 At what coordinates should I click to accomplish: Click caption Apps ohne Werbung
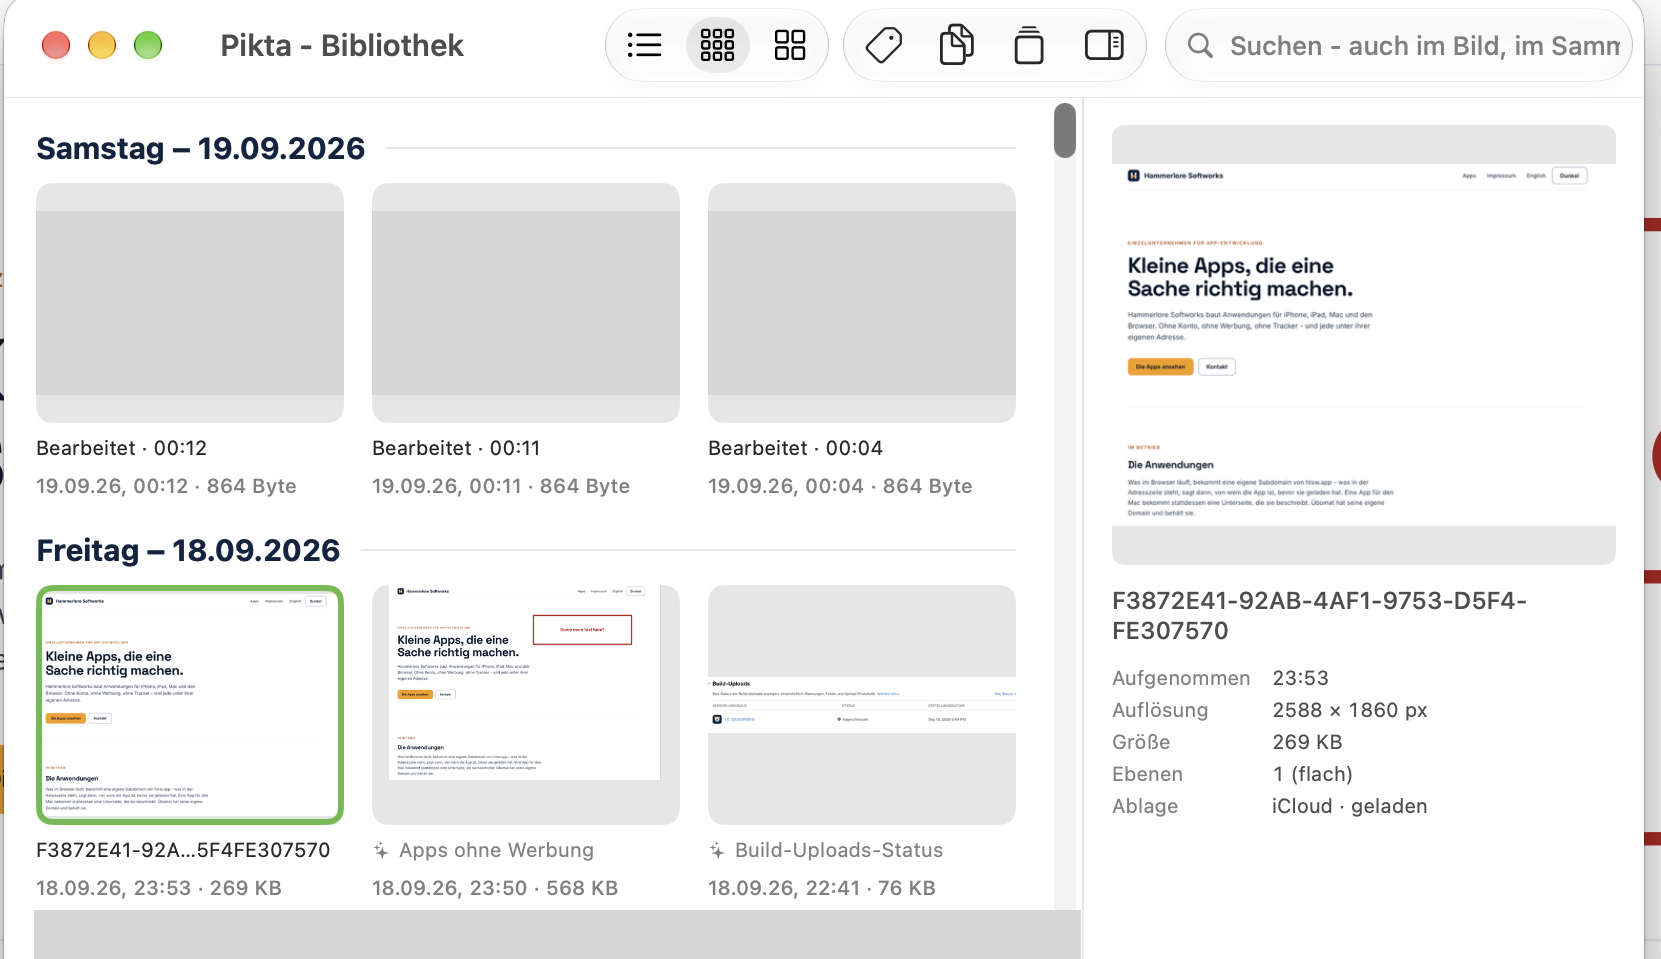coord(497,850)
